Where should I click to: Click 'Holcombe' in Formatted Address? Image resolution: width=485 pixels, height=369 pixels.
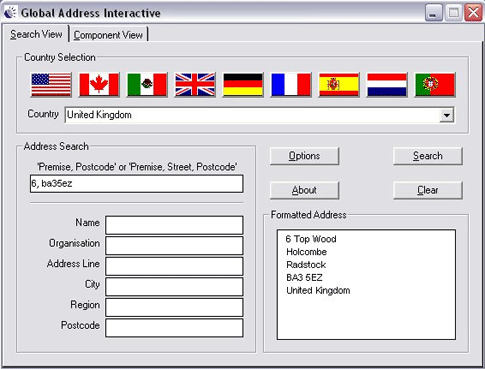point(306,252)
